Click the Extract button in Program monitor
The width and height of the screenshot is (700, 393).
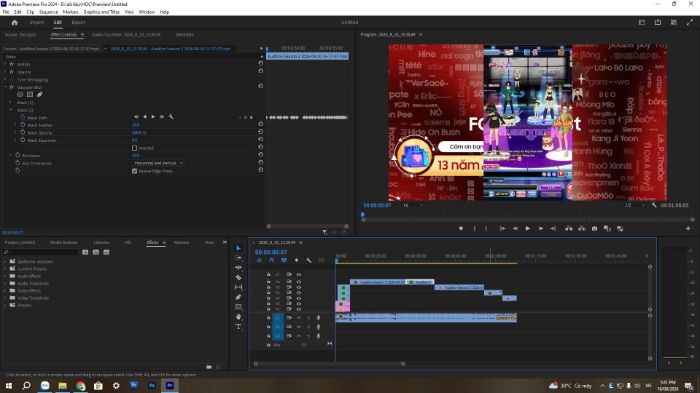582,229
